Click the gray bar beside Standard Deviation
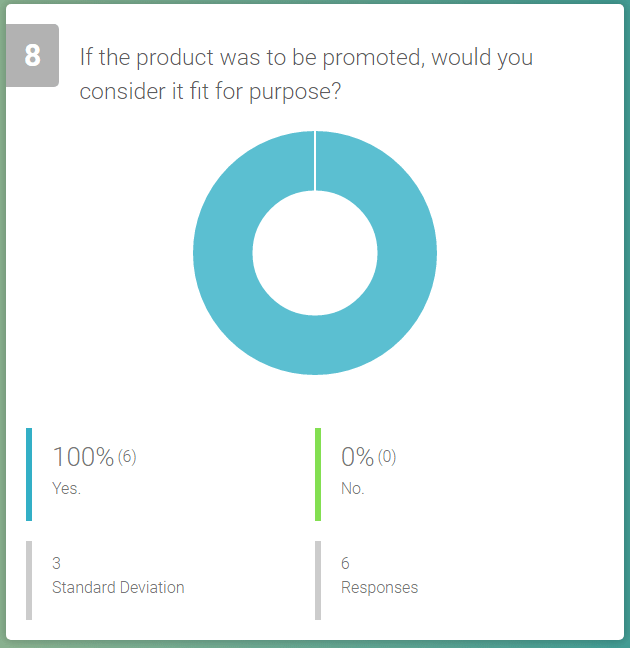The width and height of the screenshot is (630, 648). click(x=29, y=580)
